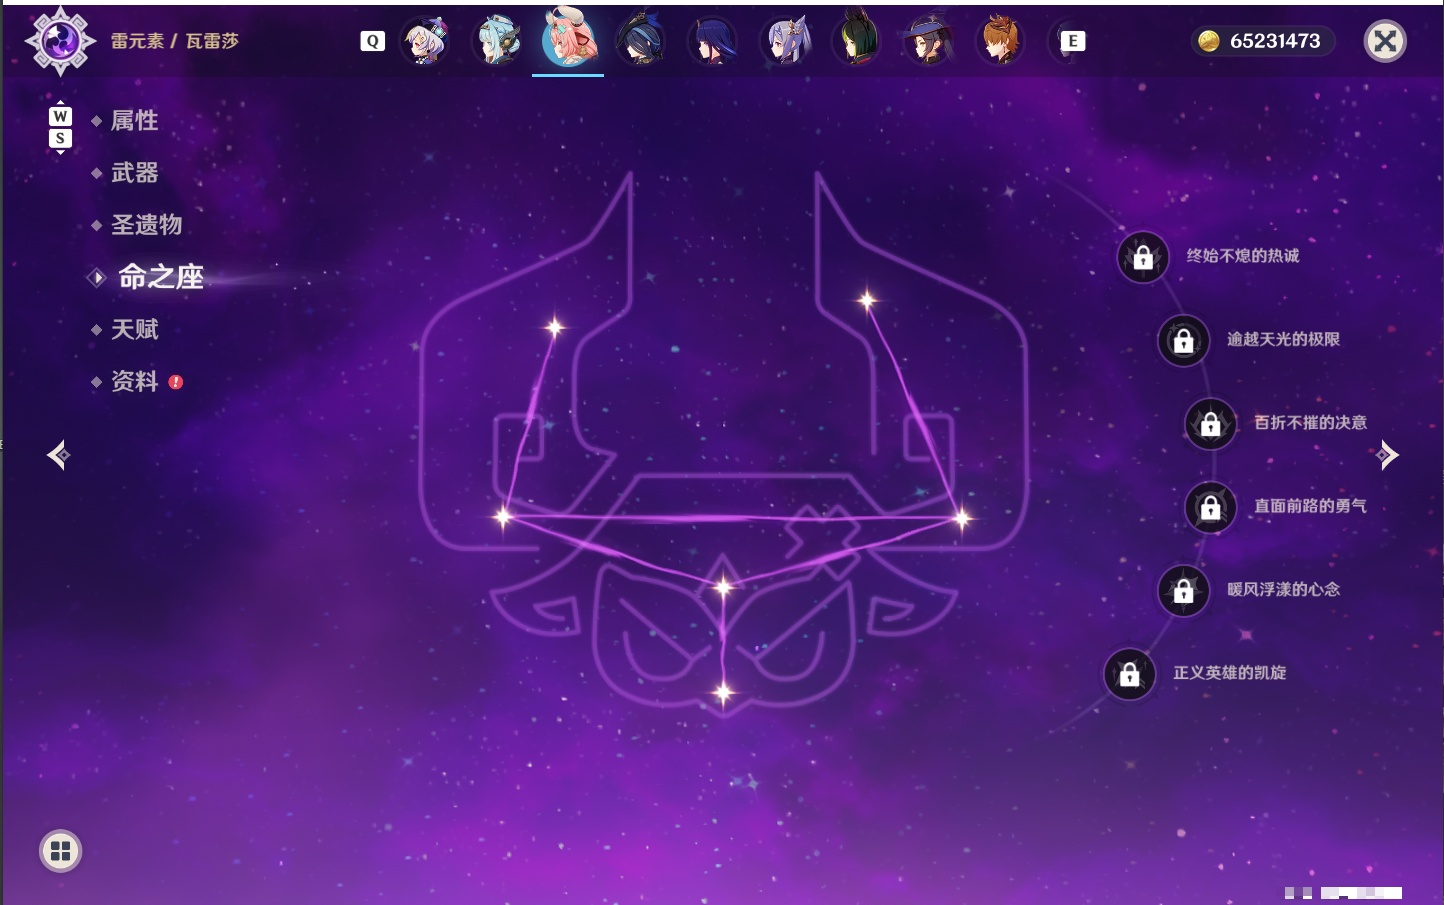Open constellation label 直面前路的勇气
Screen dimensions: 1444x905
click(1310, 506)
